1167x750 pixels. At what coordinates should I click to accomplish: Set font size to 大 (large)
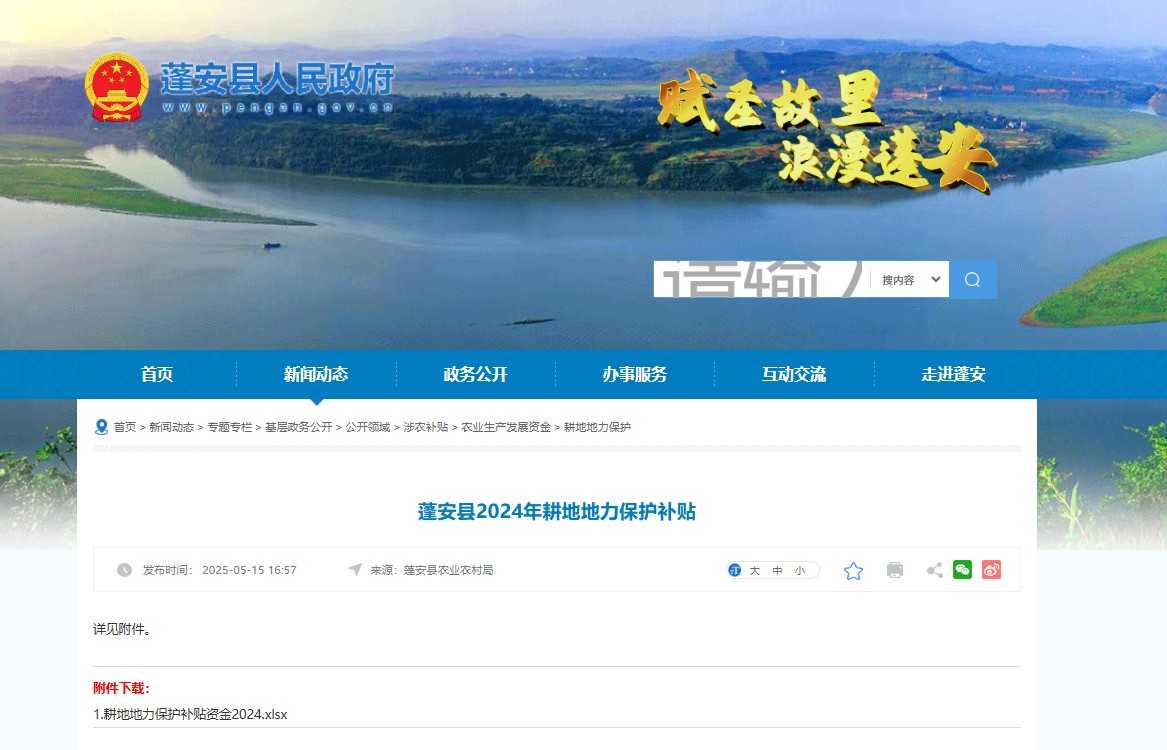click(x=755, y=571)
